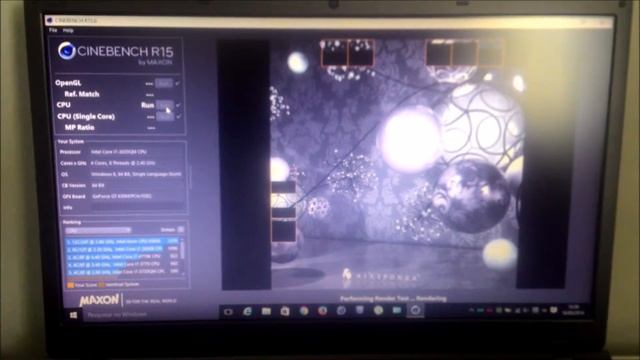Click the taskbar clock and date
Image resolution: width=640 pixels, height=360 pixels.
(x=573, y=310)
